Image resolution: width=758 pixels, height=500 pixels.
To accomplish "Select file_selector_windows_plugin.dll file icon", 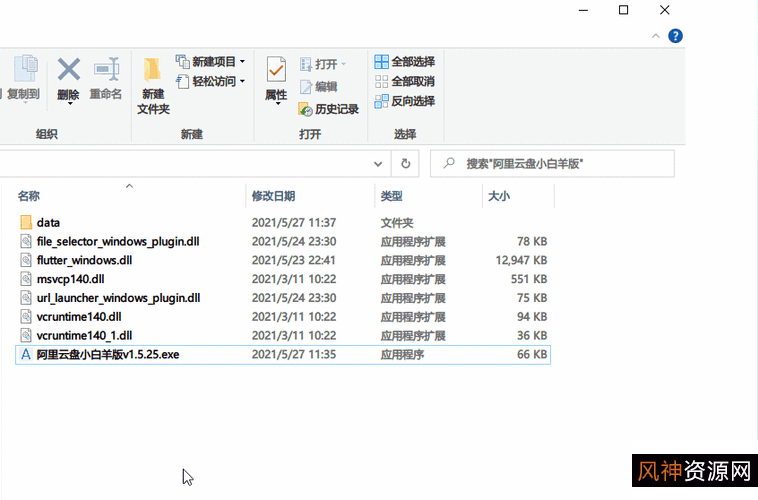I will (26, 241).
